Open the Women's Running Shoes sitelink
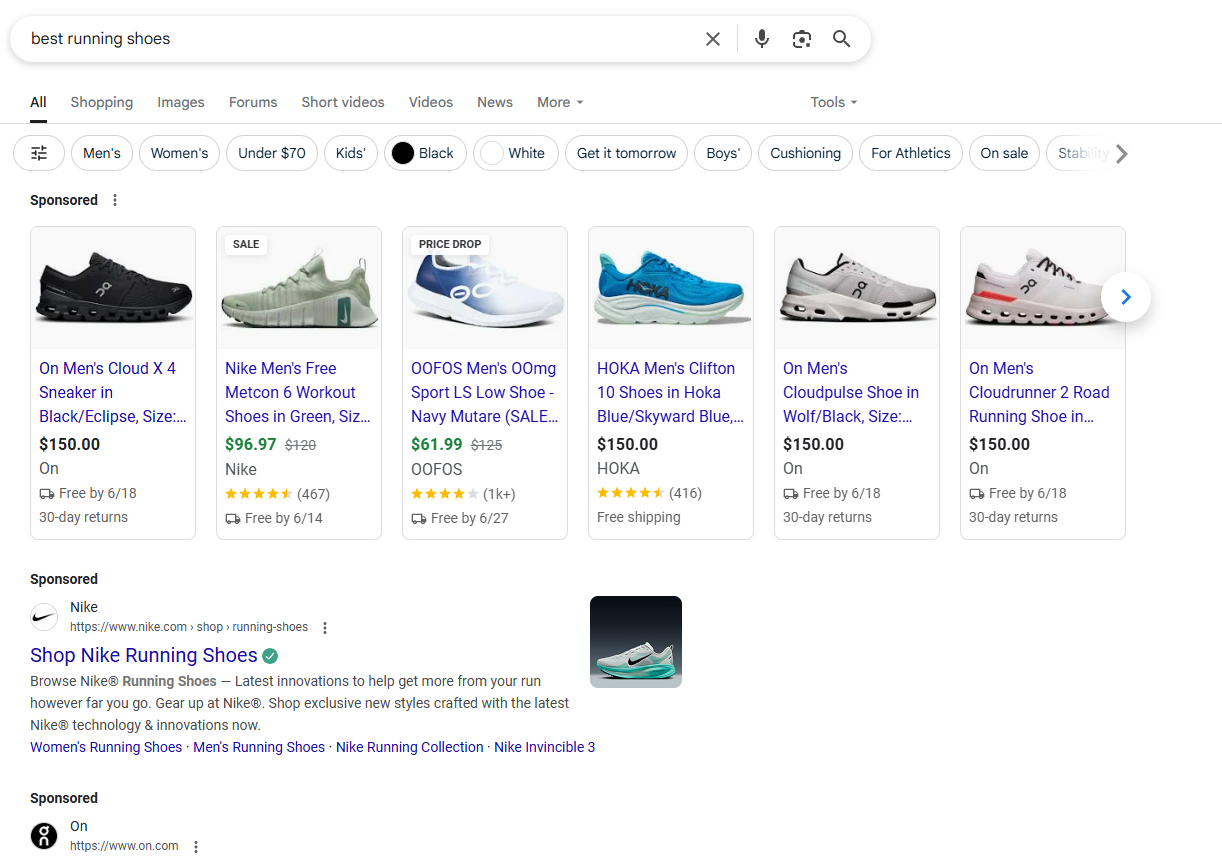 [106, 747]
